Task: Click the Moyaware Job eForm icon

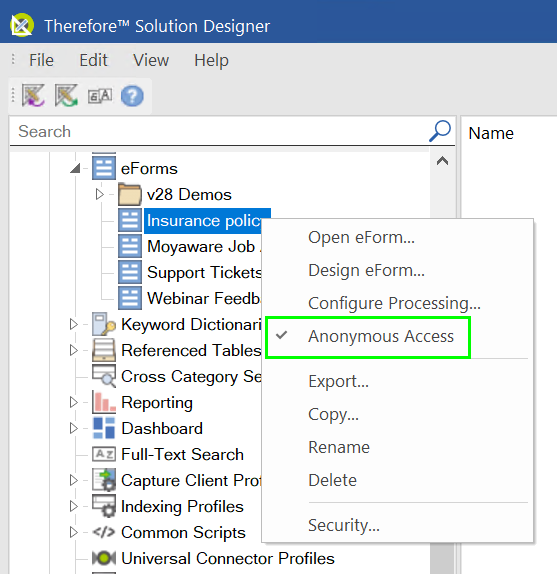Action: pos(130,246)
